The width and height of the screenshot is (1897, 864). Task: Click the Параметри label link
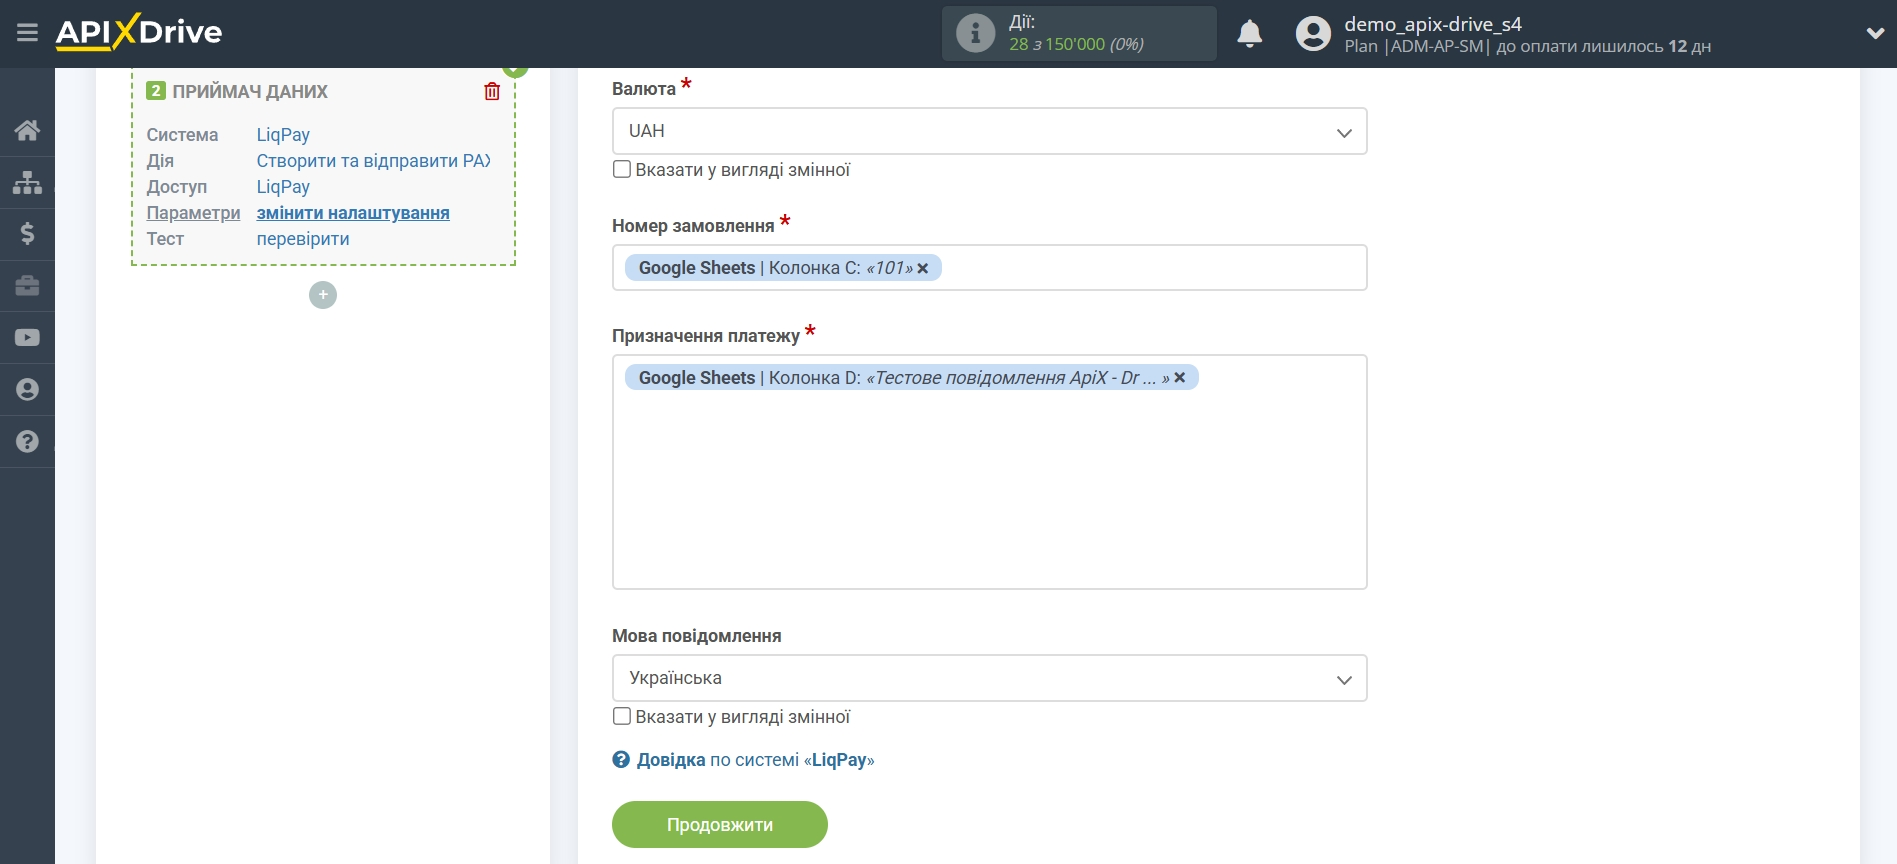[193, 213]
